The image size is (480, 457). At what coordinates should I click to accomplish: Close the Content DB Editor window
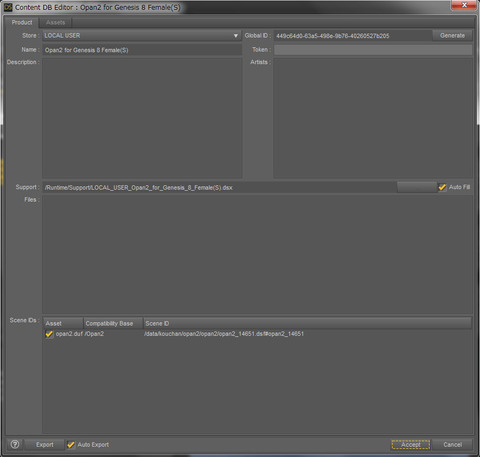464,5
